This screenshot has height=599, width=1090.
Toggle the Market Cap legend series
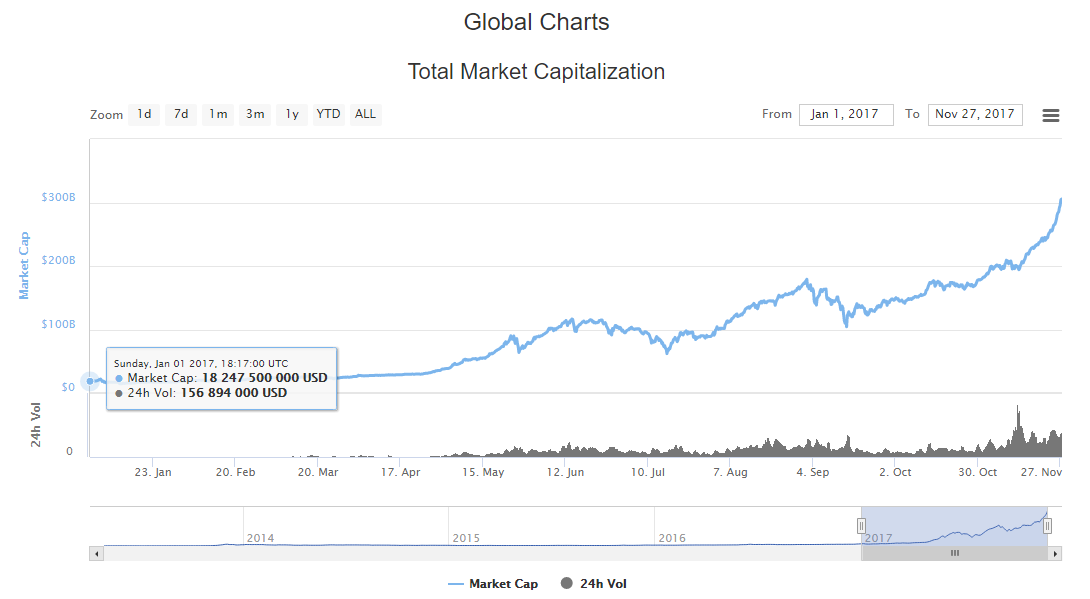click(493, 584)
